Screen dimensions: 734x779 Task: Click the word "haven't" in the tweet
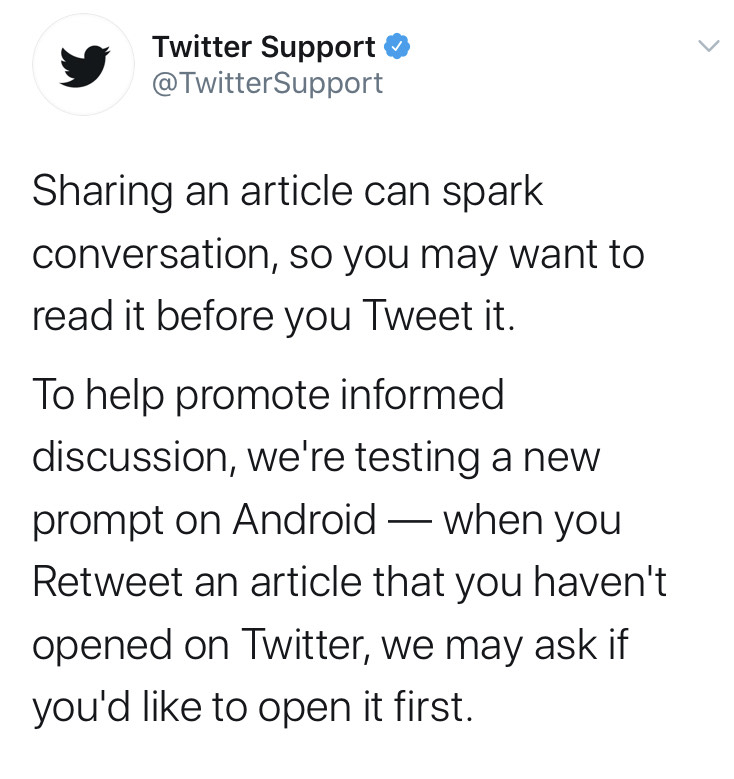(600, 581)
